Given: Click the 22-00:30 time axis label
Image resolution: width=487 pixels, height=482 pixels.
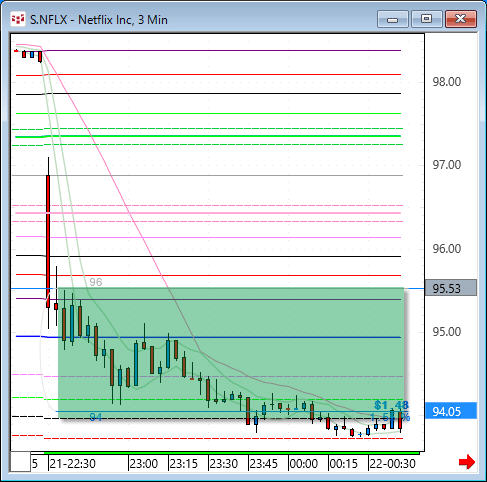Looking at the screenshot, I should [x=392, y=464].
